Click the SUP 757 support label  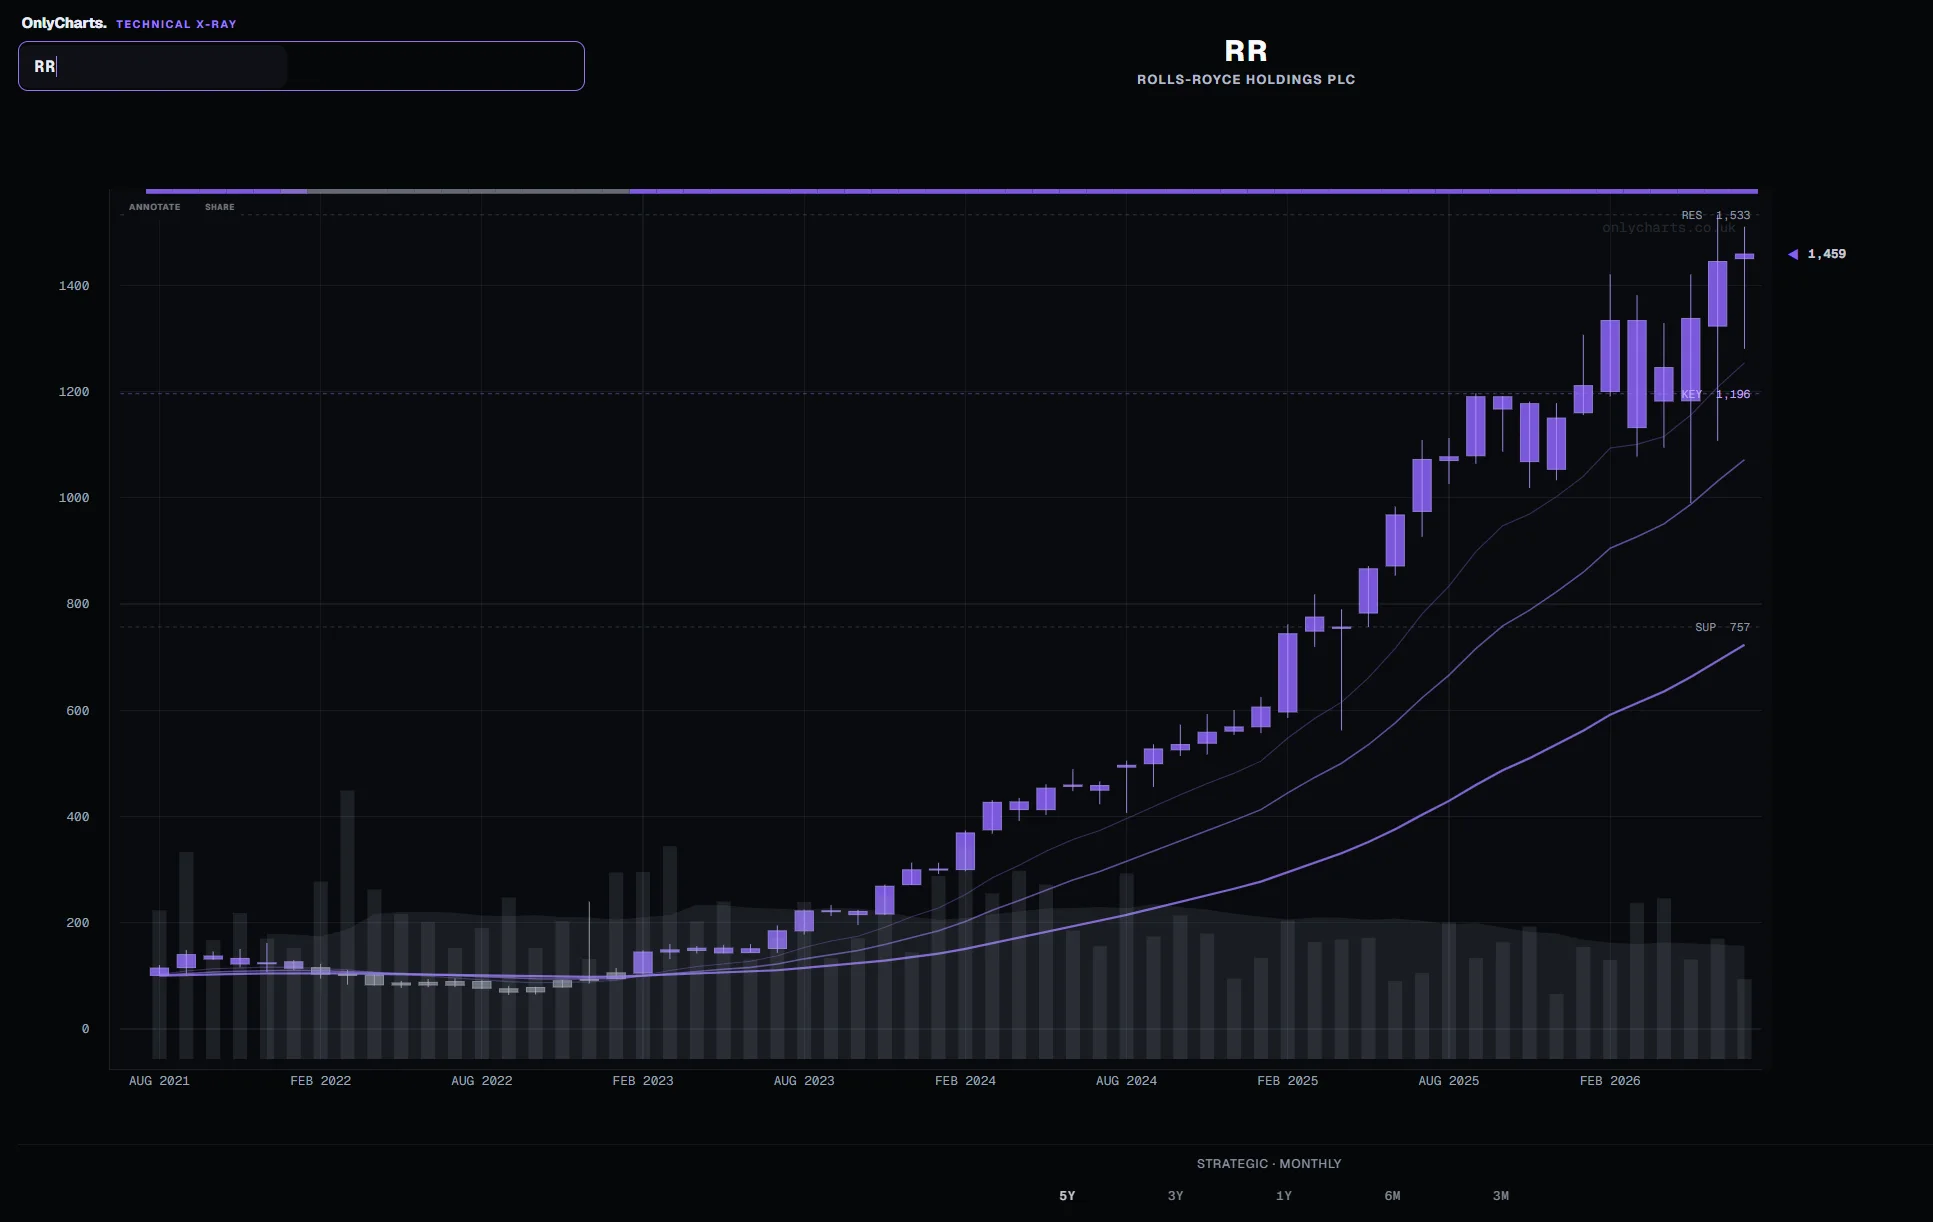(1723, 627)
